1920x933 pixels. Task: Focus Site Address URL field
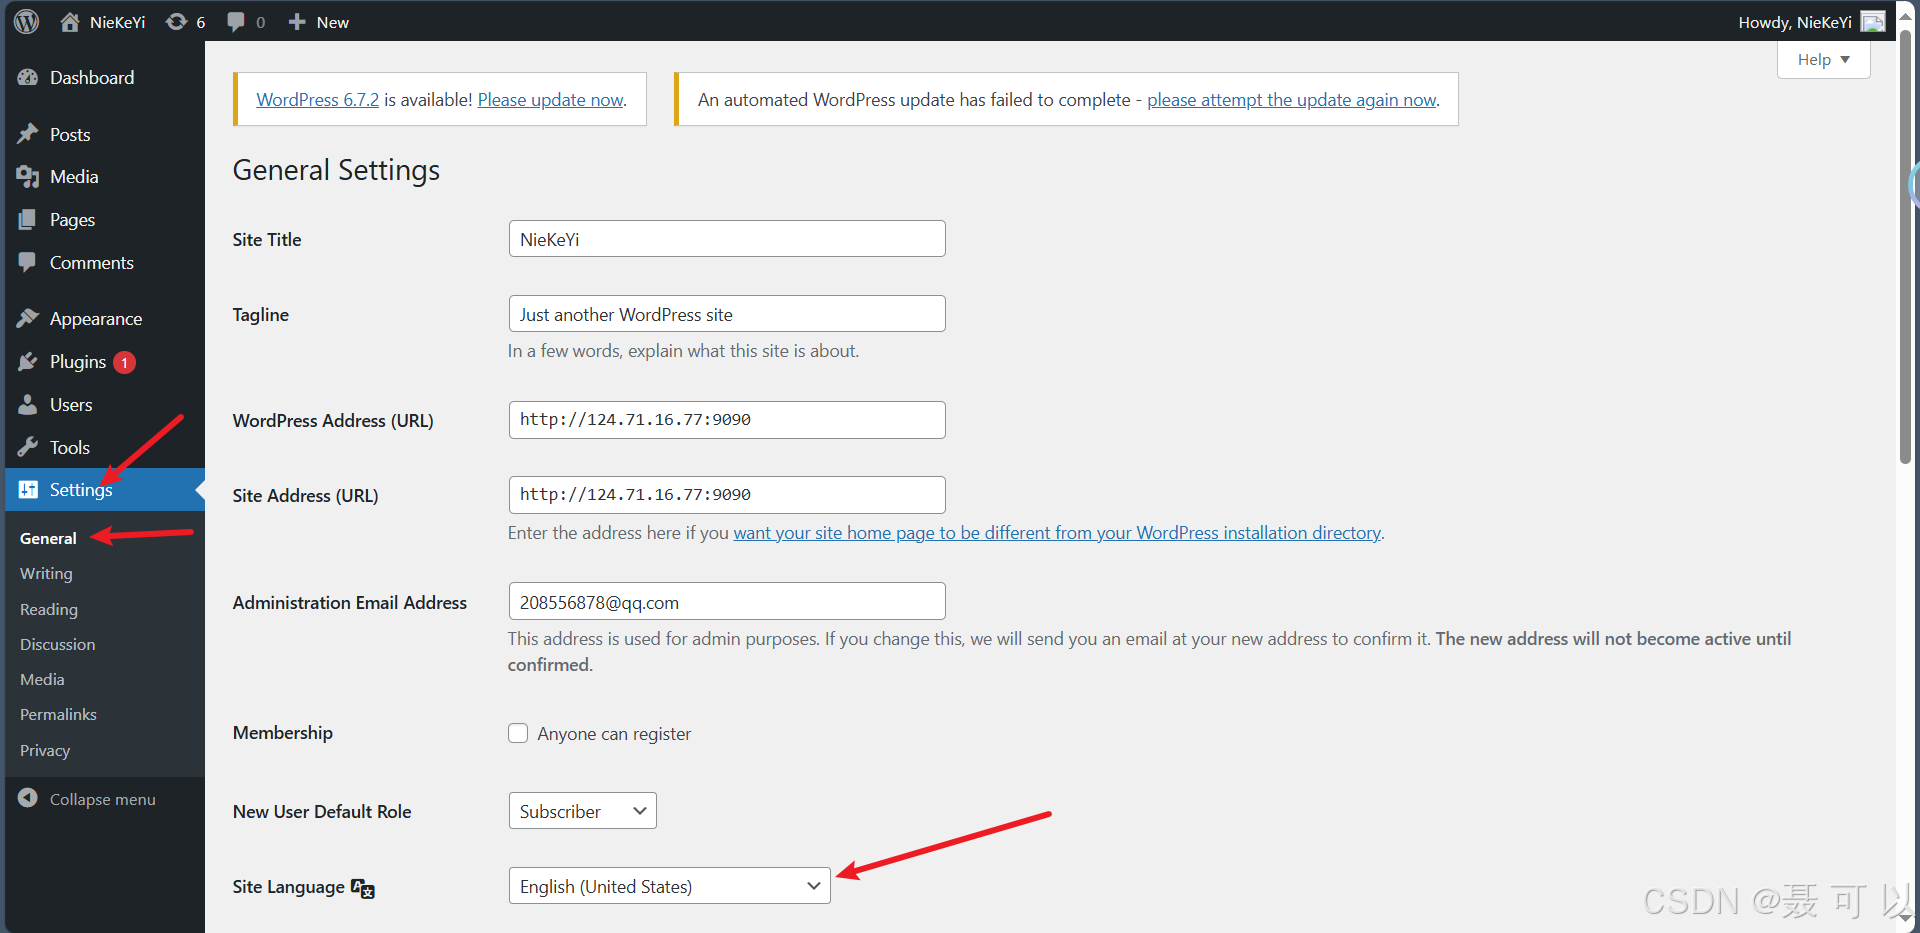(727, 495)
